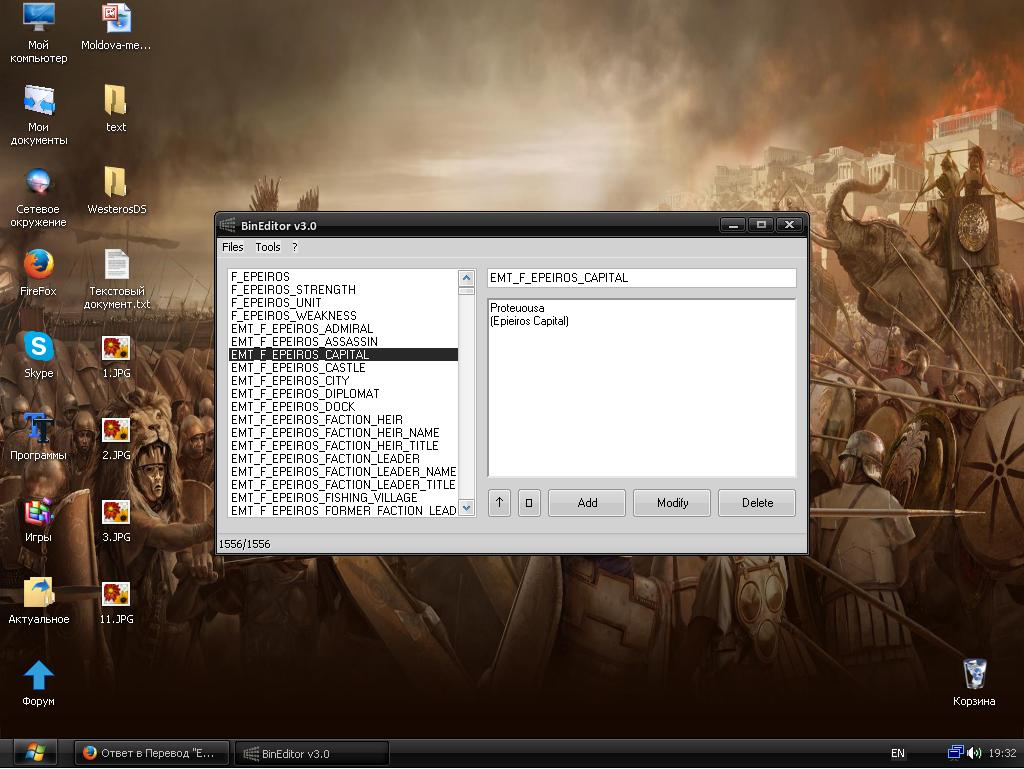The width and height of the screenshot is (1024, 769).
Task: Open the Tools menu
Action: [x=268, y=247]
